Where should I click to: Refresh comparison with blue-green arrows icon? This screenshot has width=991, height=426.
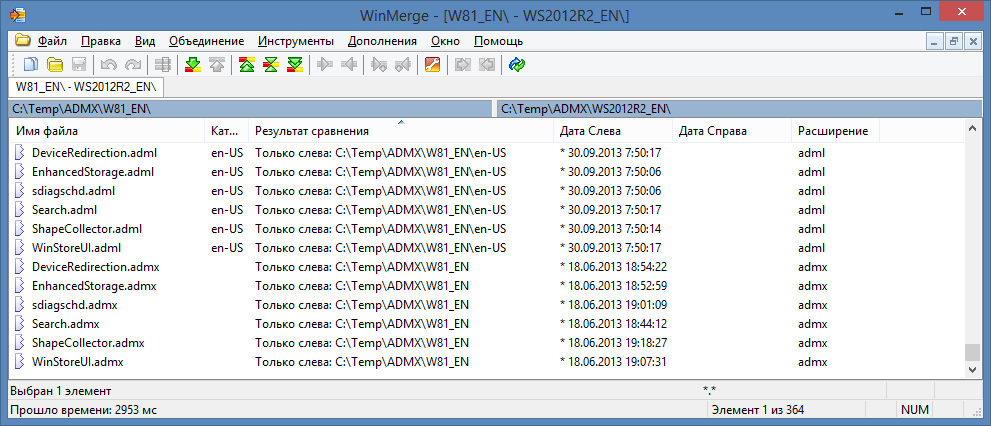(517, 64)
